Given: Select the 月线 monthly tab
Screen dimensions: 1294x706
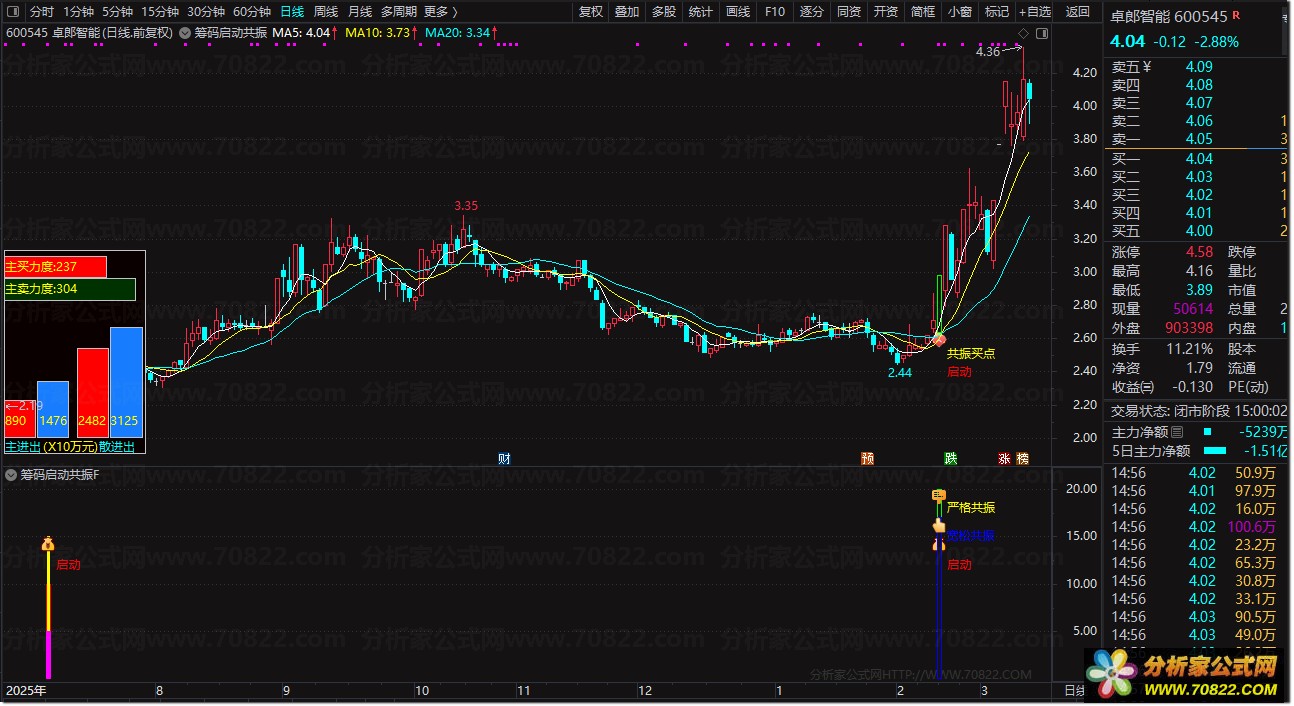Looking at the screenshot, I should [360, 12].
